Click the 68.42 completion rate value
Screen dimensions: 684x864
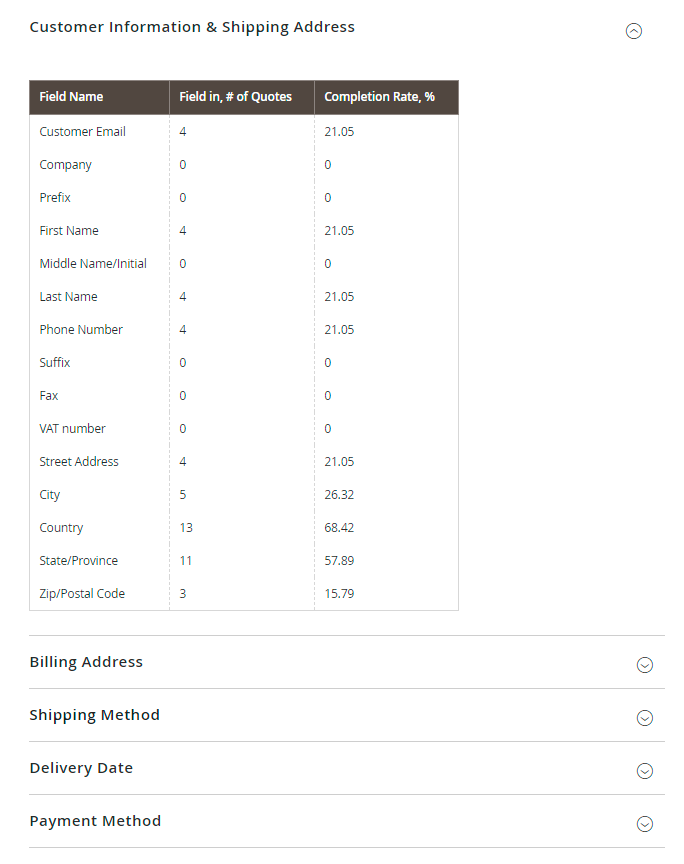[x=339, y=528]
